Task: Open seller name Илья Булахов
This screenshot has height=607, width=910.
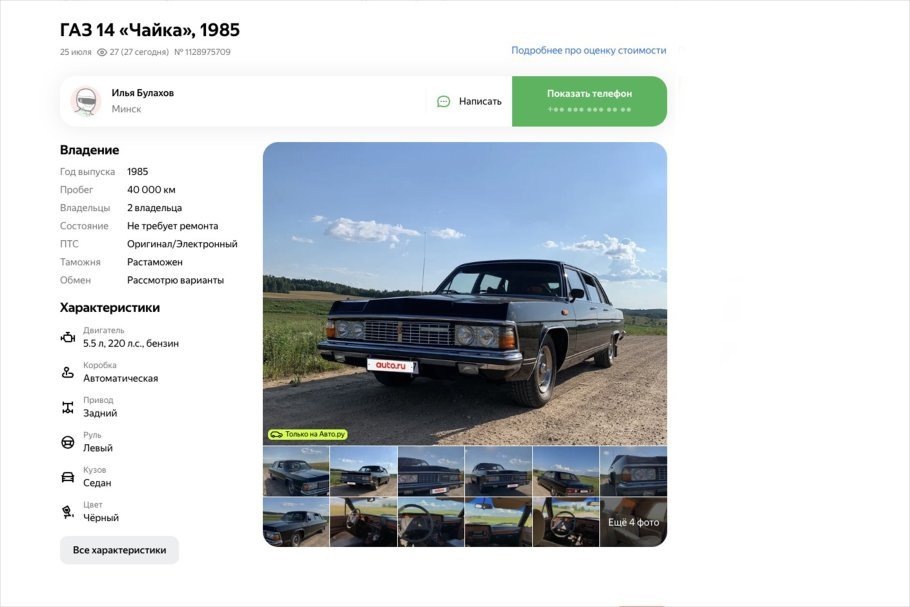Action: point(143,93)
